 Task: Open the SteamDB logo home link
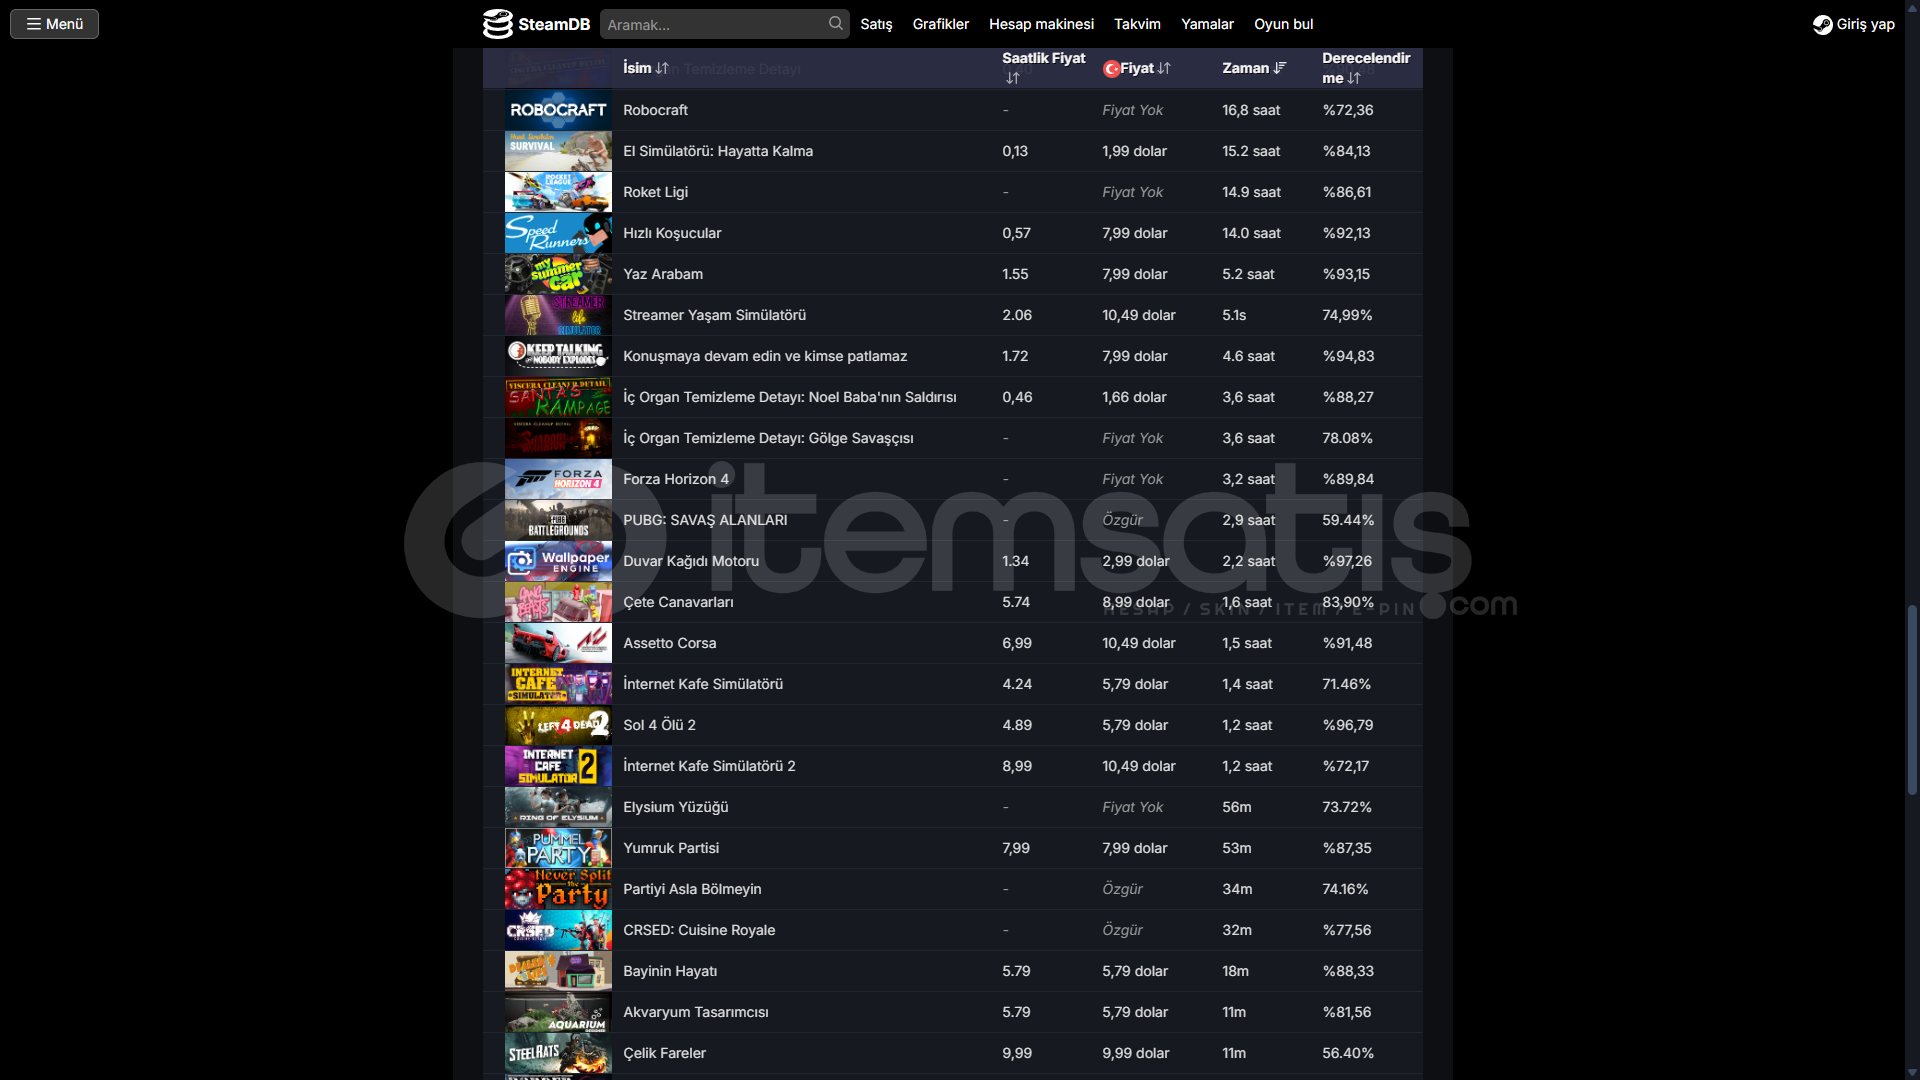click(536, 24)
